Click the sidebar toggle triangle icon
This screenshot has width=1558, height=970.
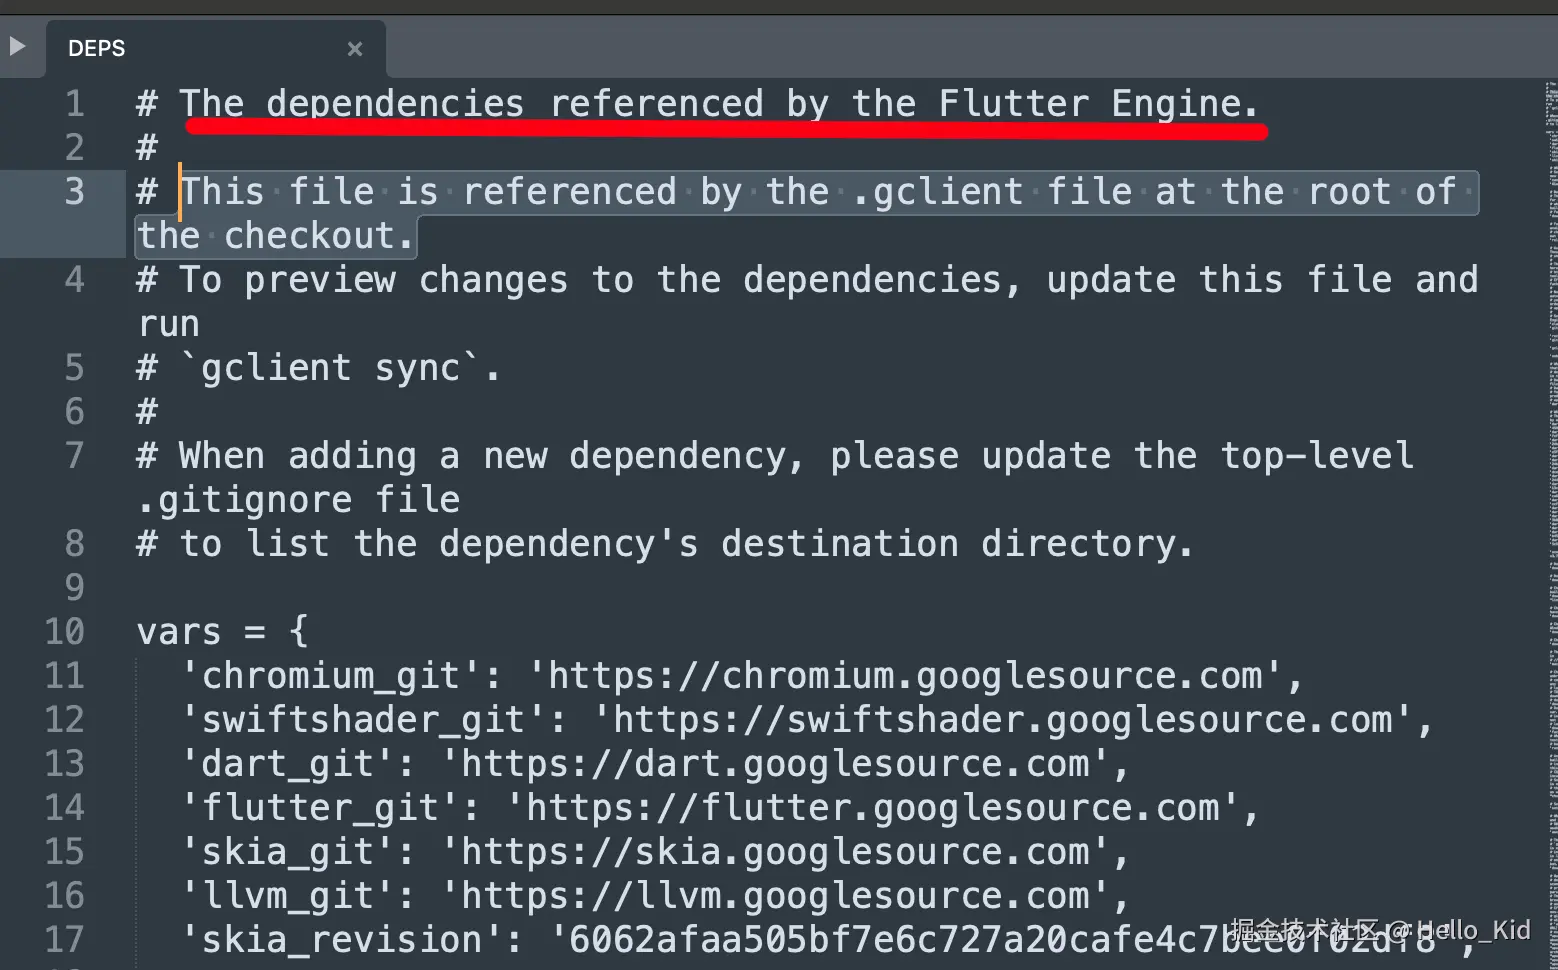point(17,46)
